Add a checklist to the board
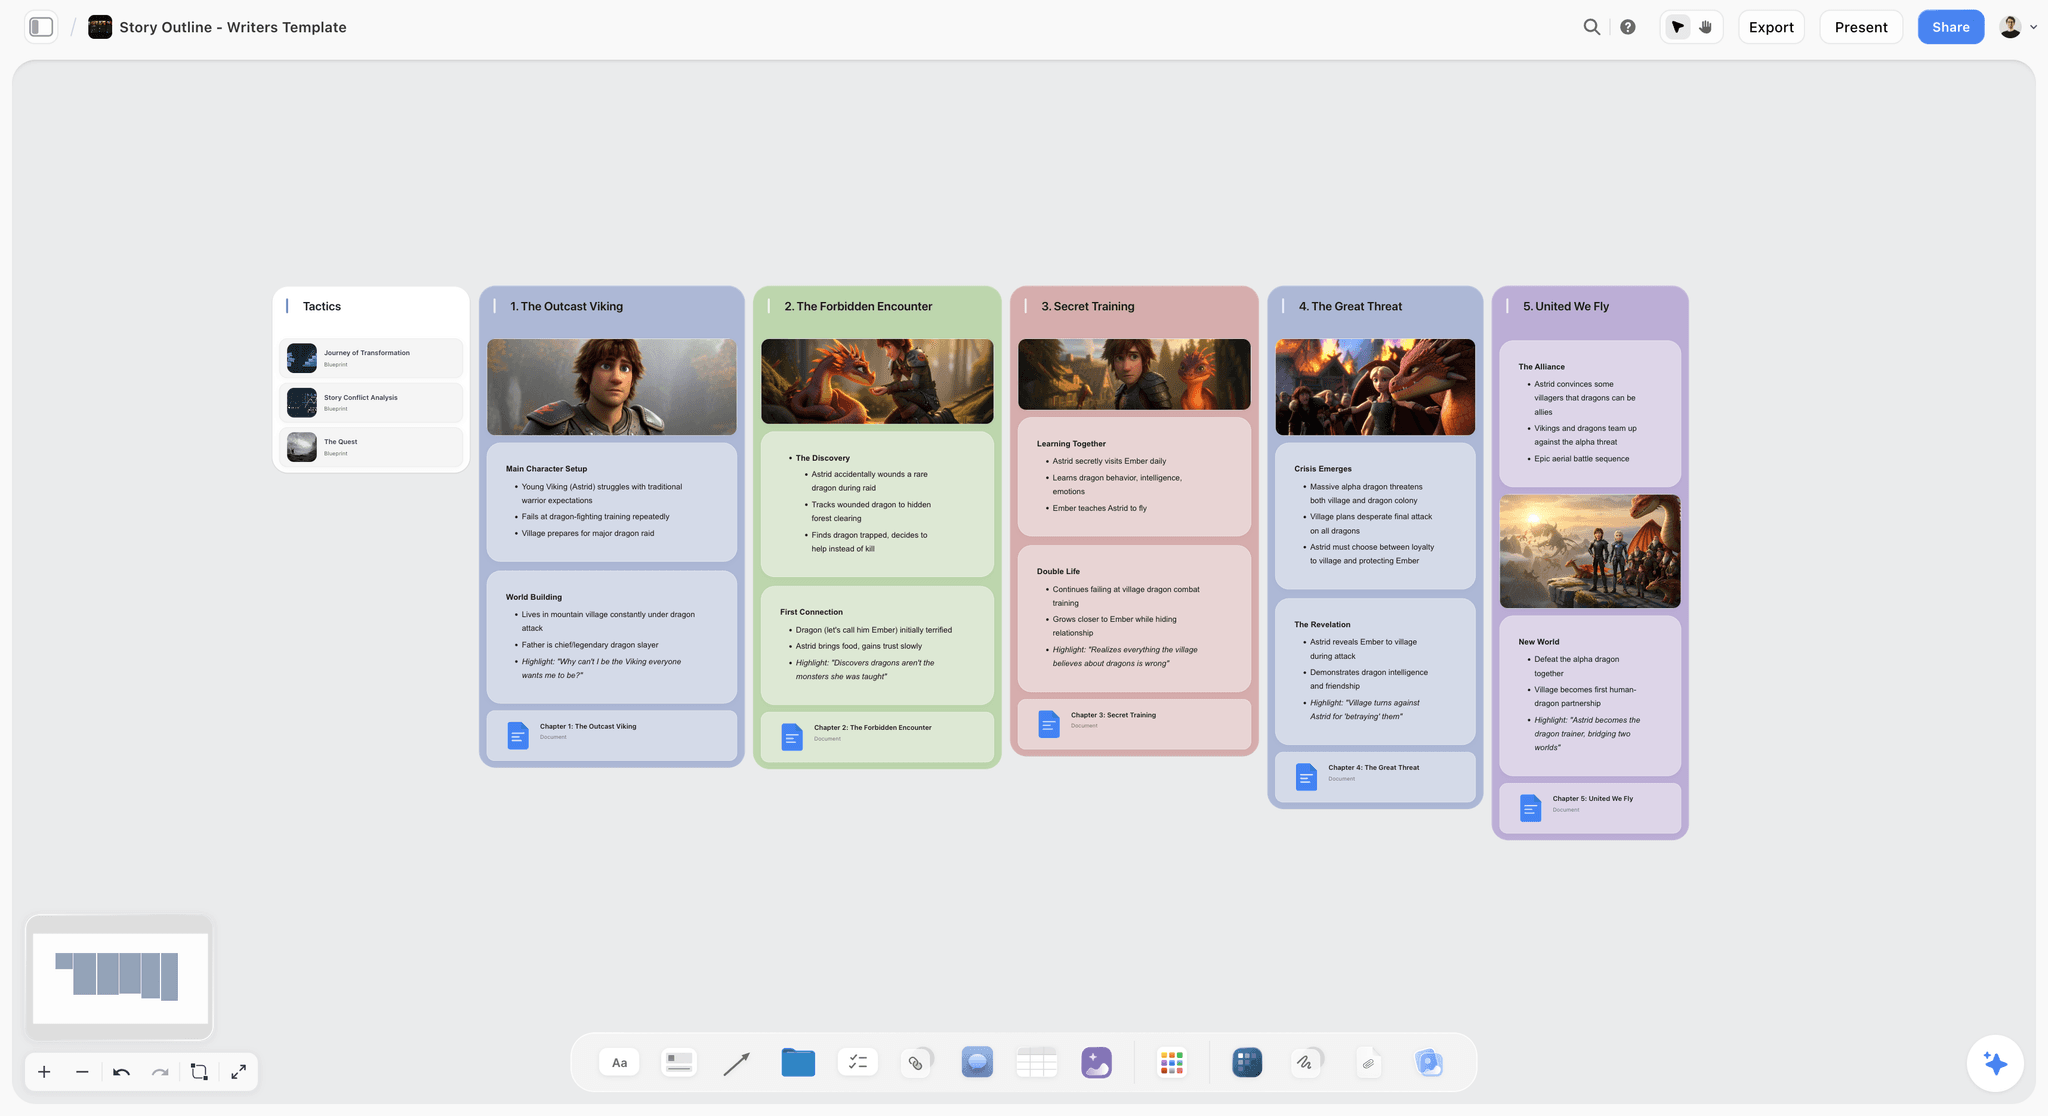2048x1116 pixels. tap(857, 1062)
